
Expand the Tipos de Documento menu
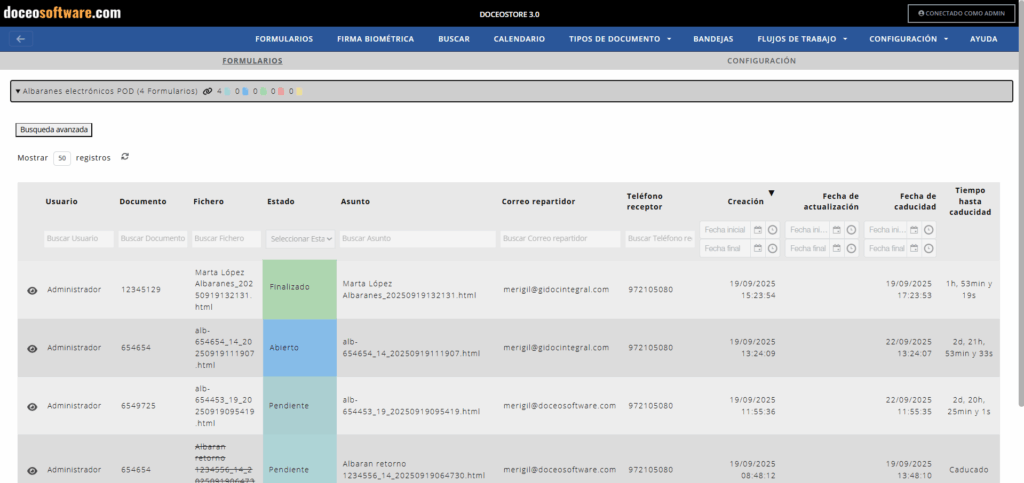620,39
